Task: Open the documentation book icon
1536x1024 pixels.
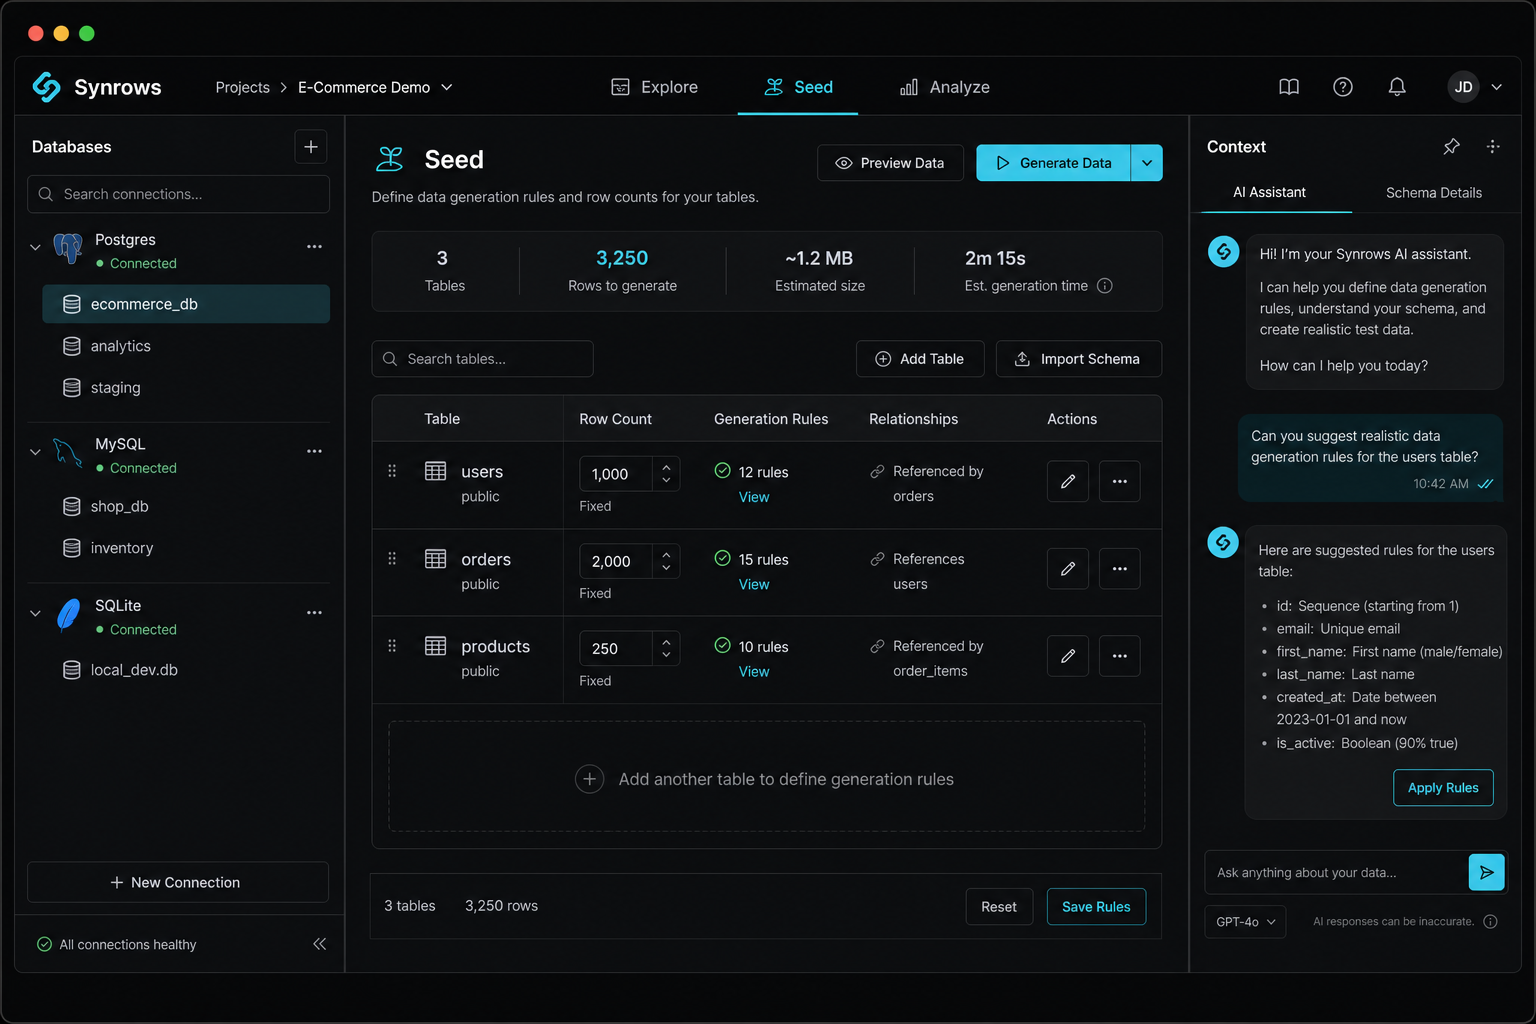Action: 1289,87
